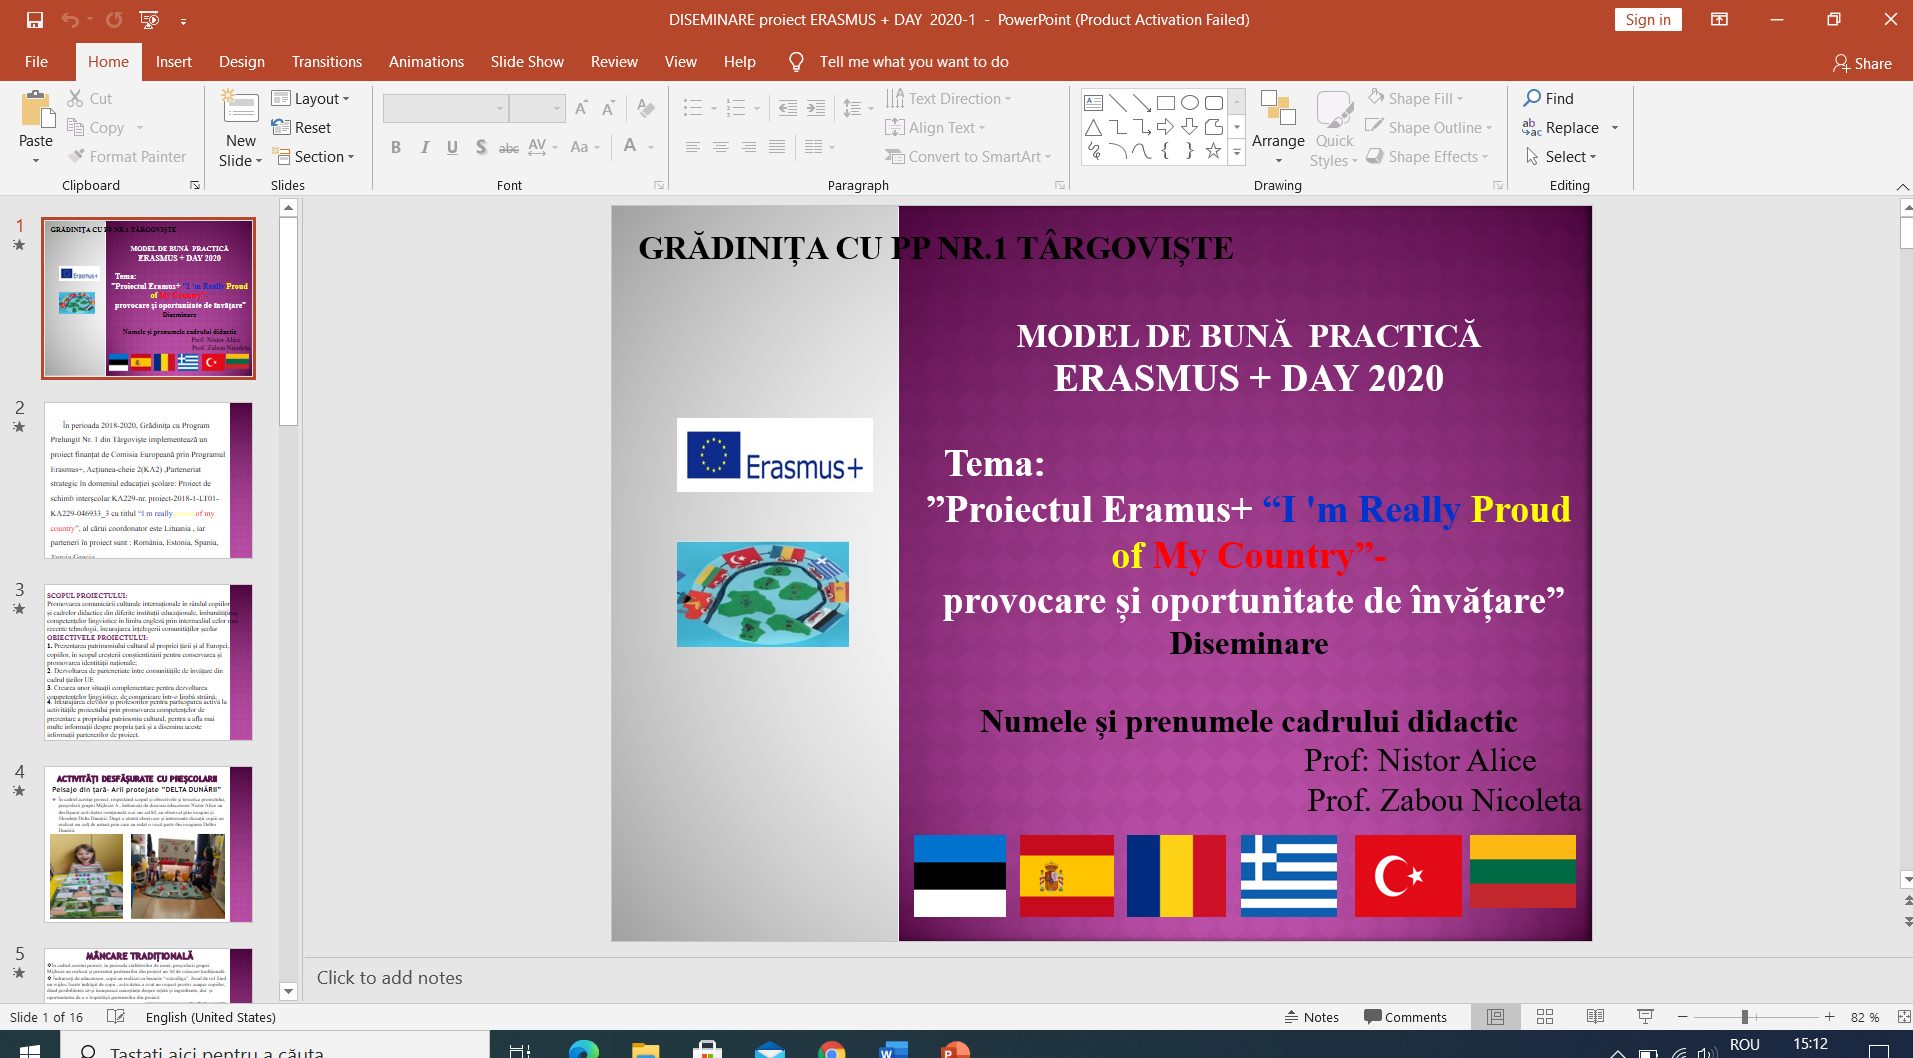
Task: Switch to the Design tab
Action: point(241,62)
